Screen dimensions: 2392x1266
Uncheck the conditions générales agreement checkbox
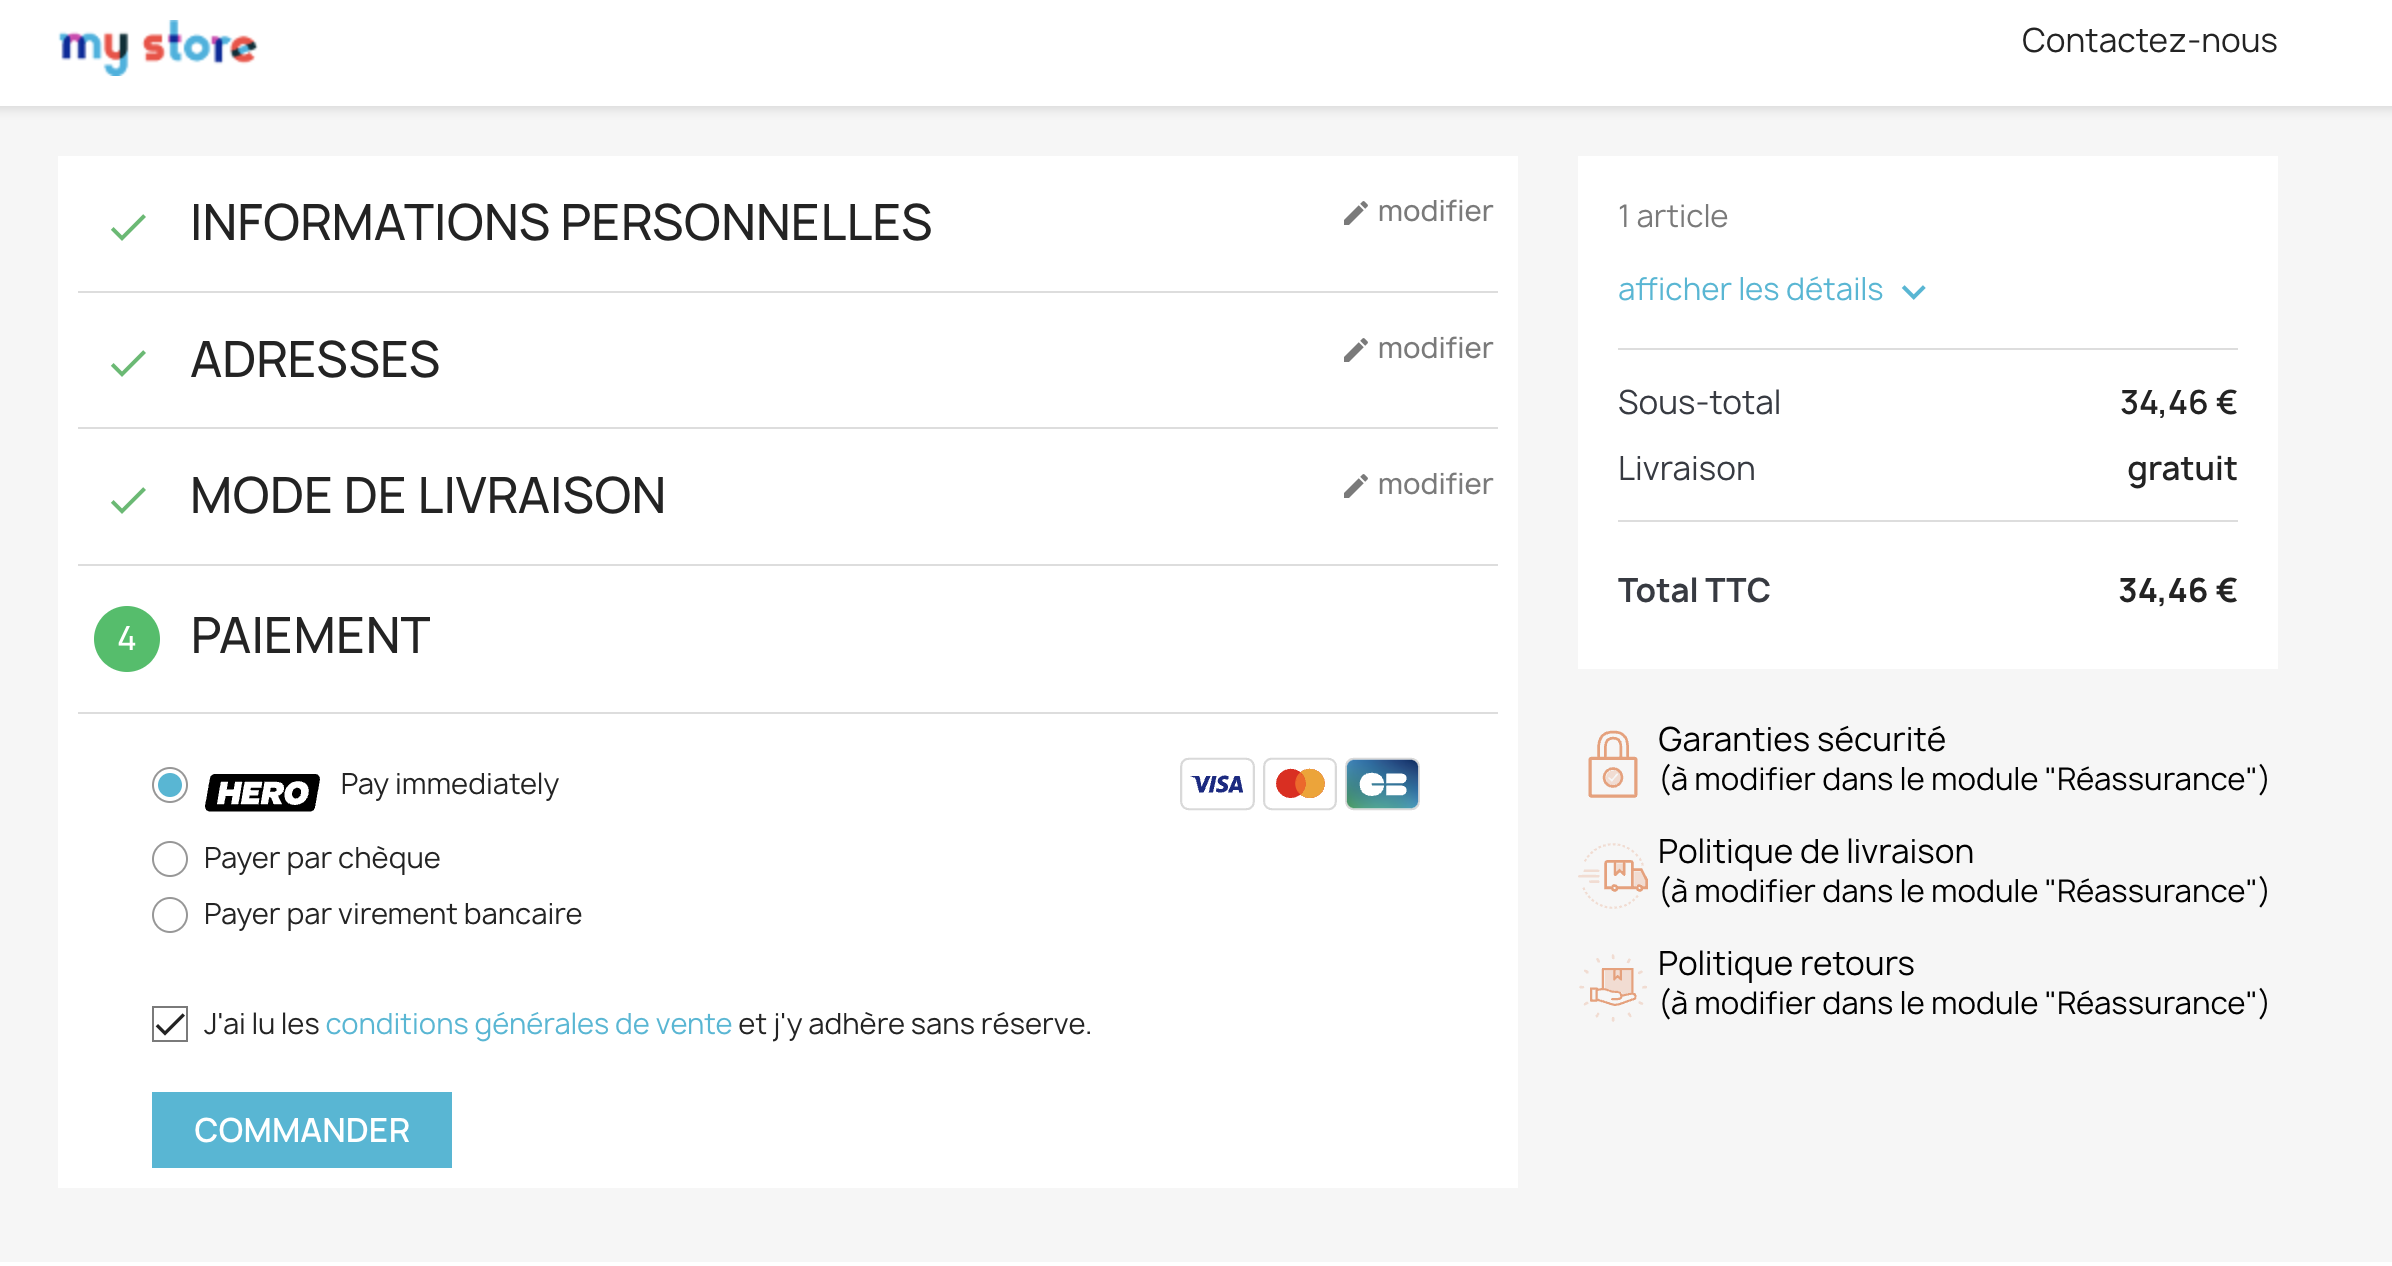click(x=169, y=1023)
